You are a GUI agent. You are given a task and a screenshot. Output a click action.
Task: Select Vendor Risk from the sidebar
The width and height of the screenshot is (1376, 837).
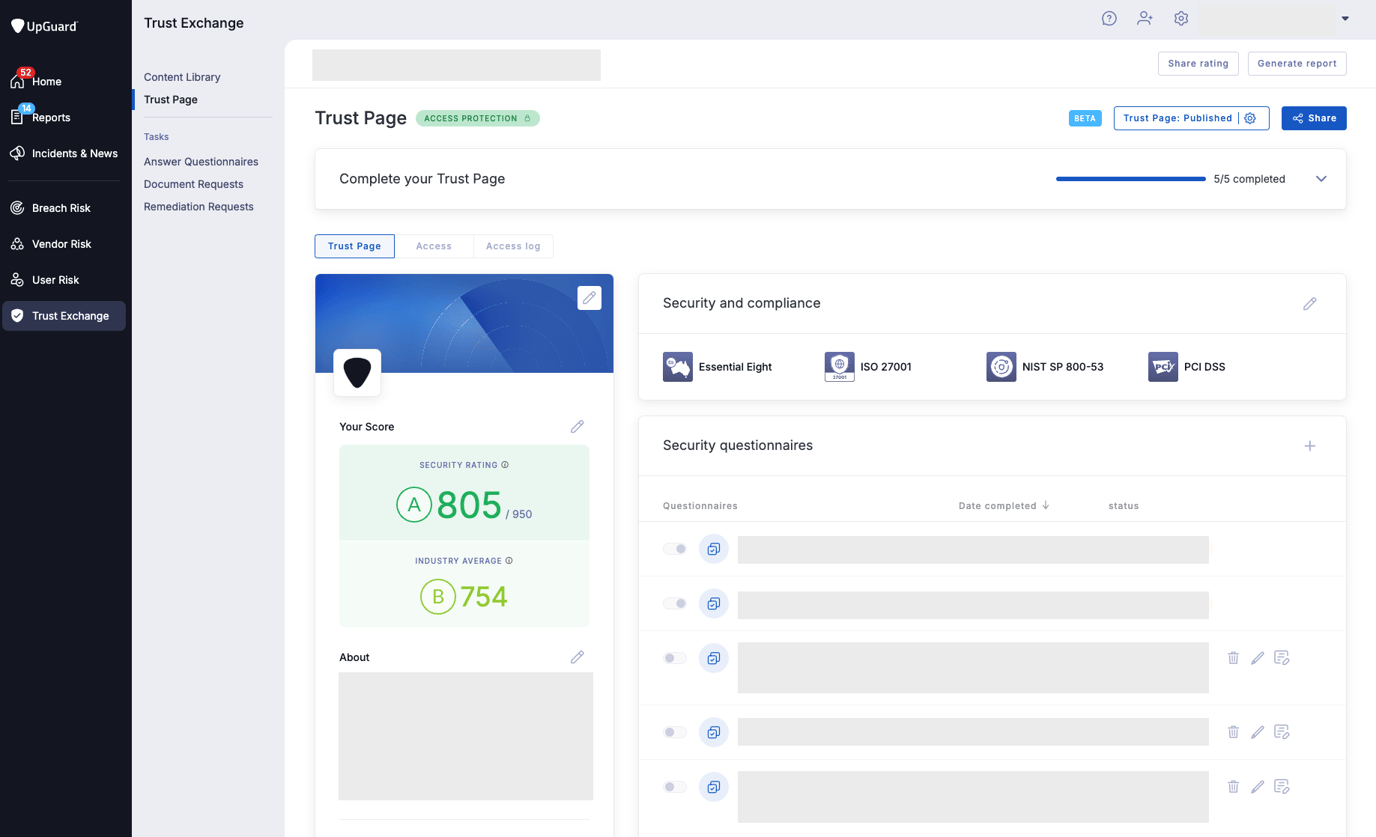[64, 243]
